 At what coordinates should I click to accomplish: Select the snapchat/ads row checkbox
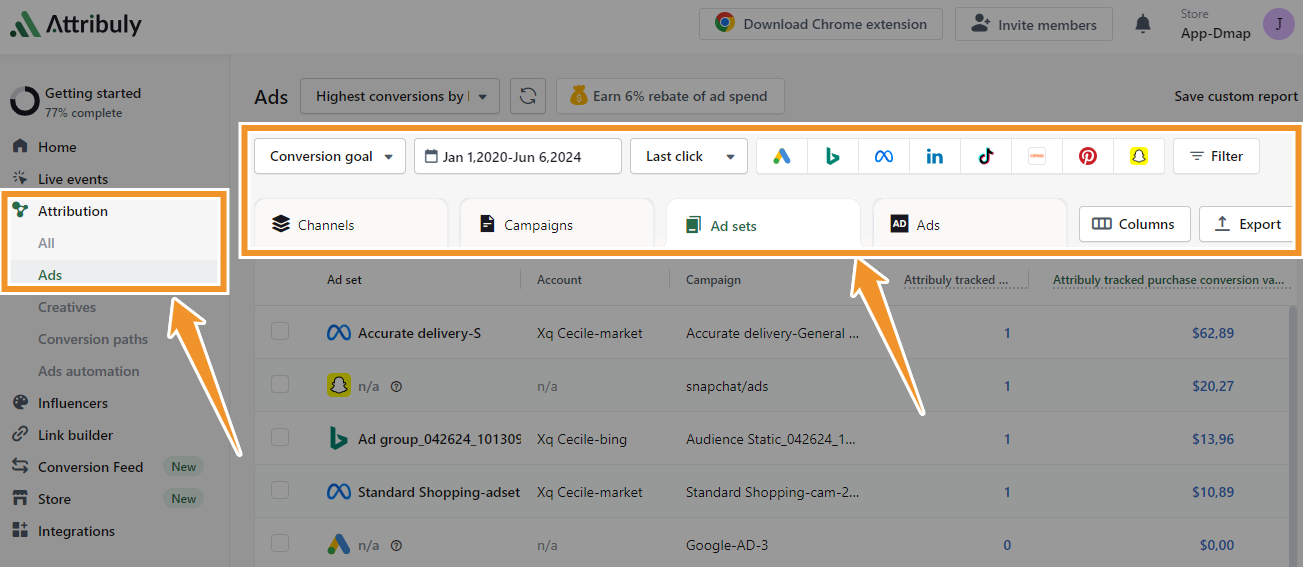tap(280, 385)
